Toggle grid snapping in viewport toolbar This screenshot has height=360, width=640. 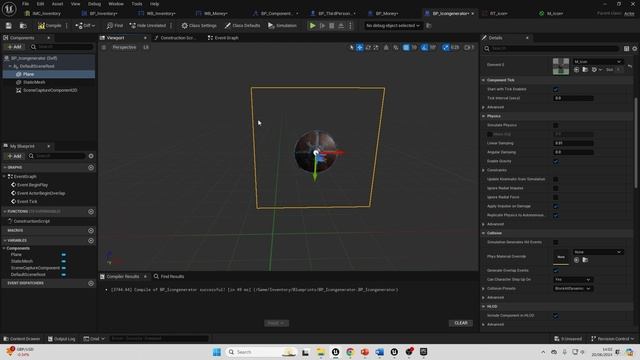click(x=406, y=47)
